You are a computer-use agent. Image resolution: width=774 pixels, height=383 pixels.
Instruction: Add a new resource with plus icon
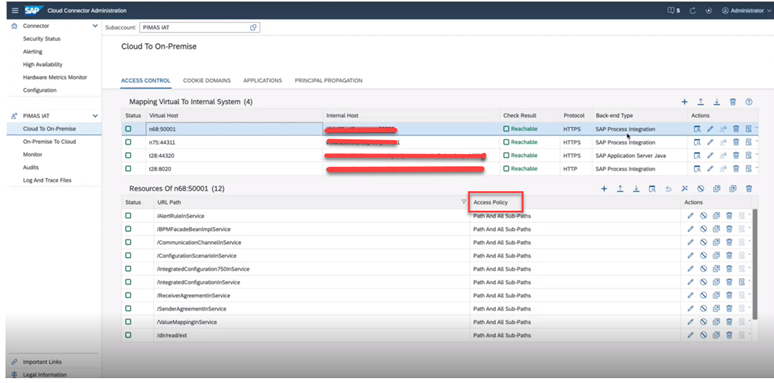[x=604, y=189]
